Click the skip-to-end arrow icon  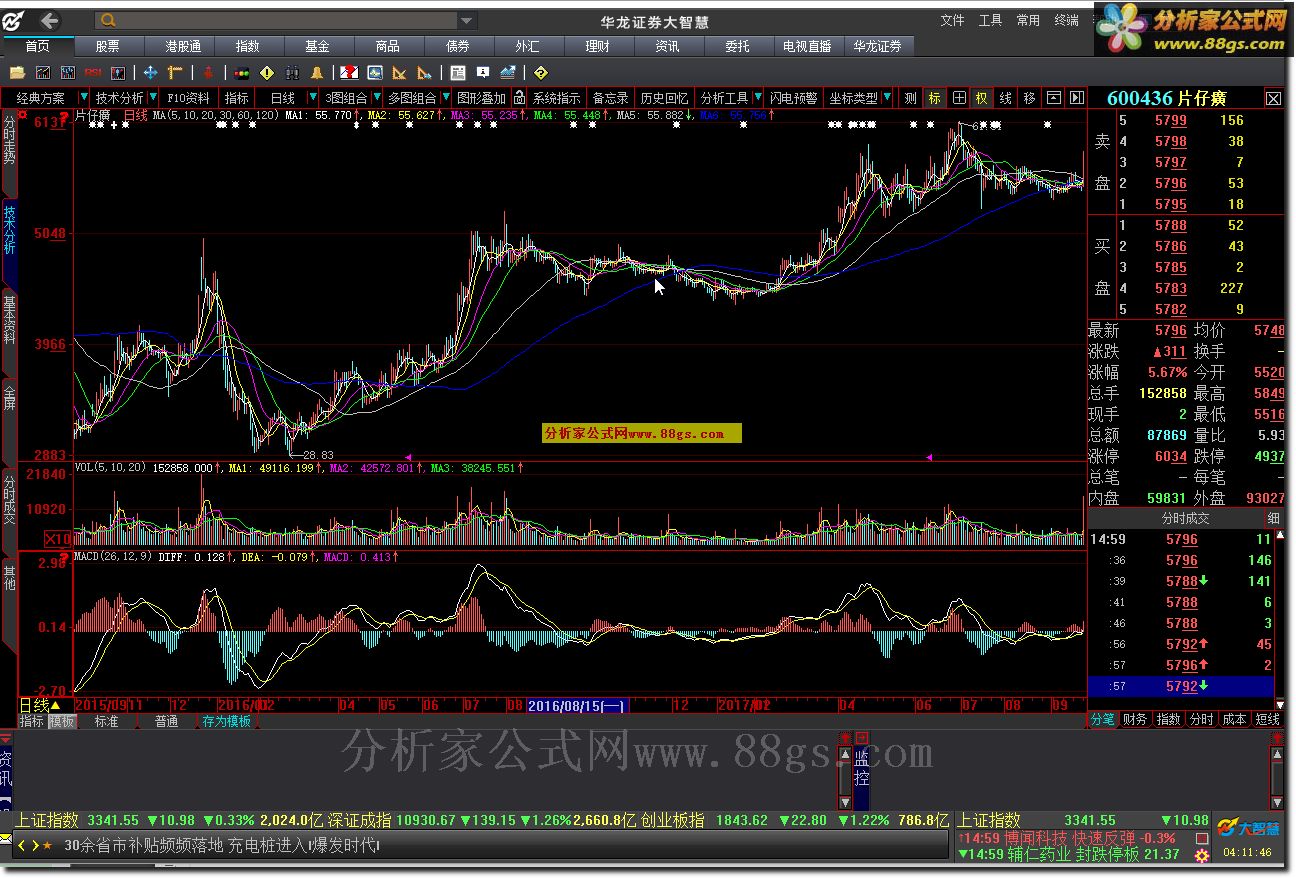click(1076, 98)
